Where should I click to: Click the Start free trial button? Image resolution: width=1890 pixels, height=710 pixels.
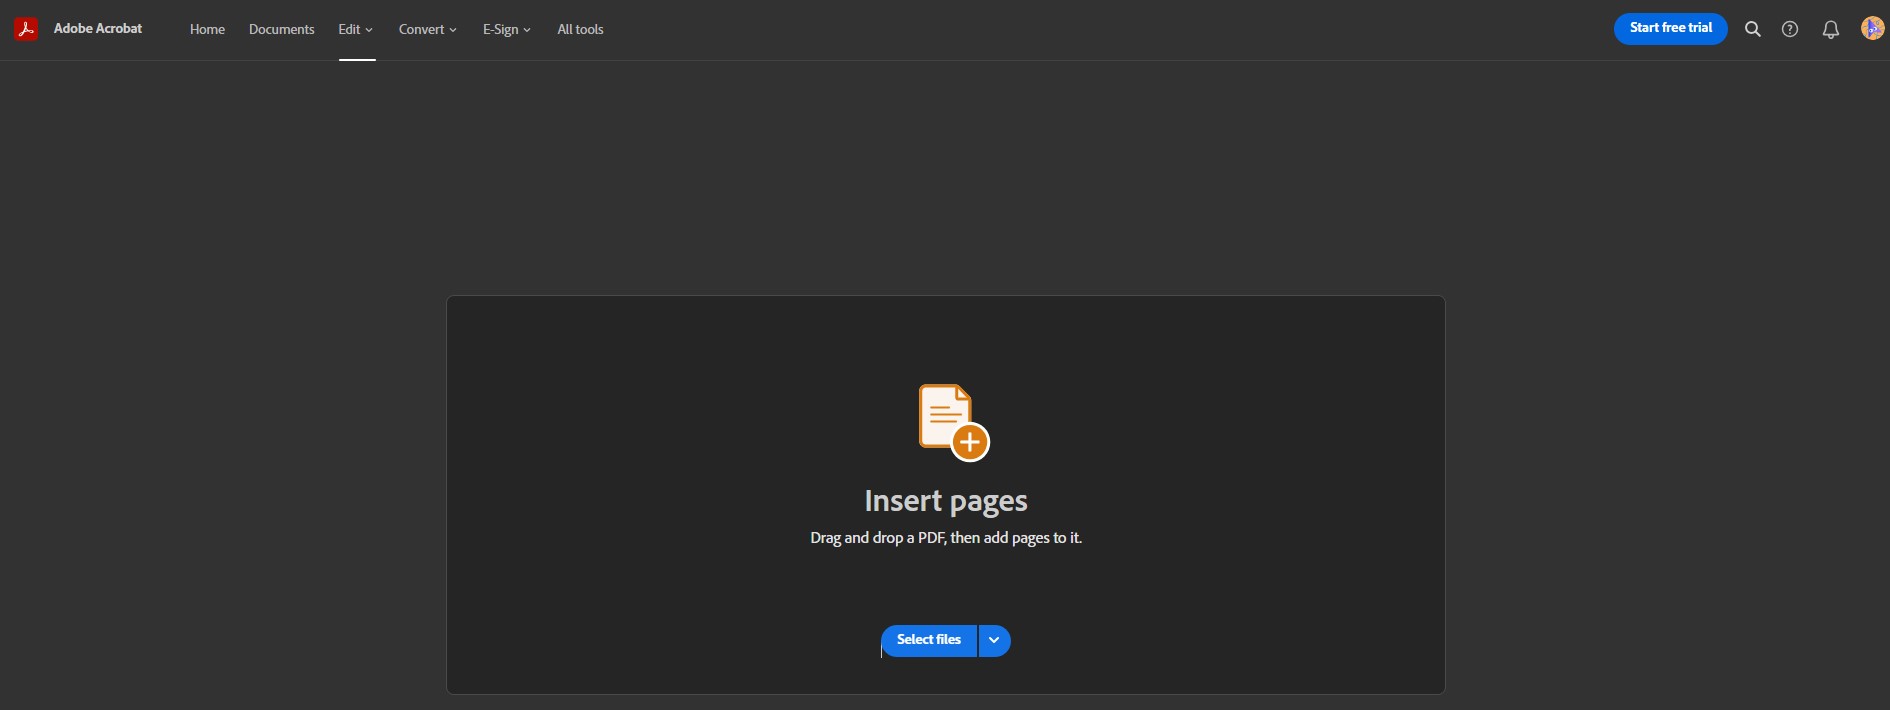1670,29
